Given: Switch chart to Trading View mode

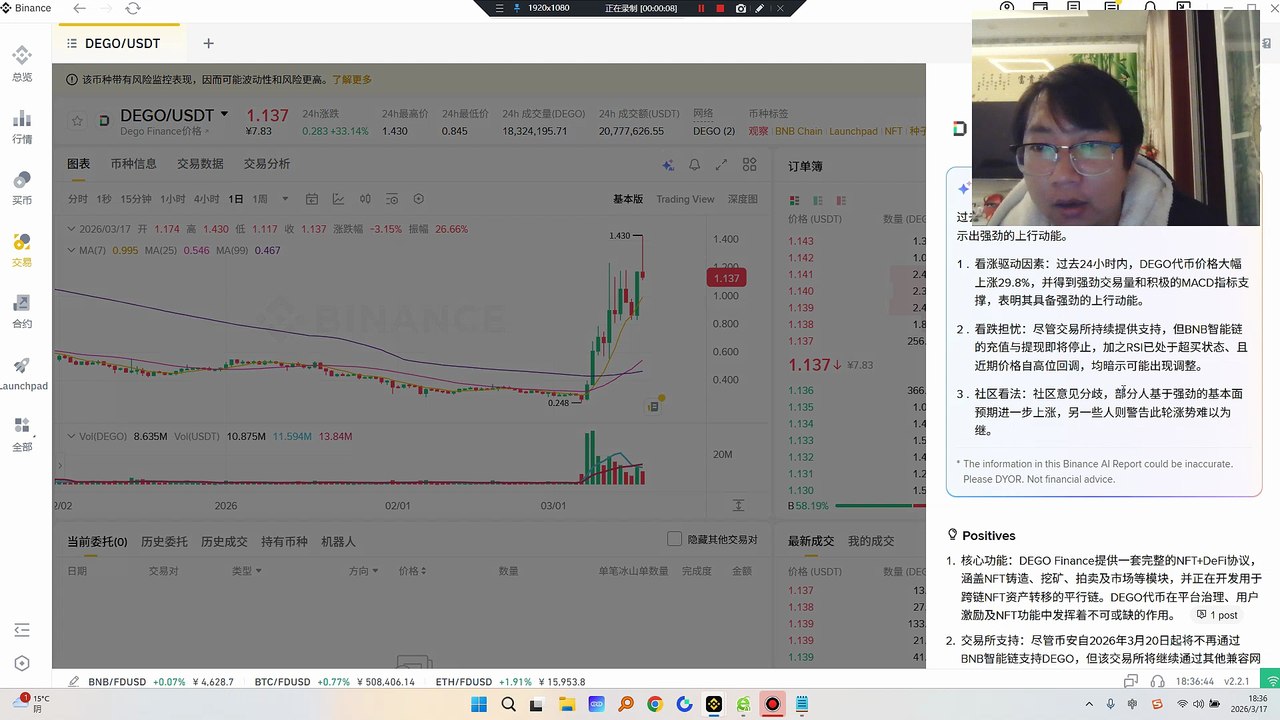Looking at the screenshot, I should [685, 199].
